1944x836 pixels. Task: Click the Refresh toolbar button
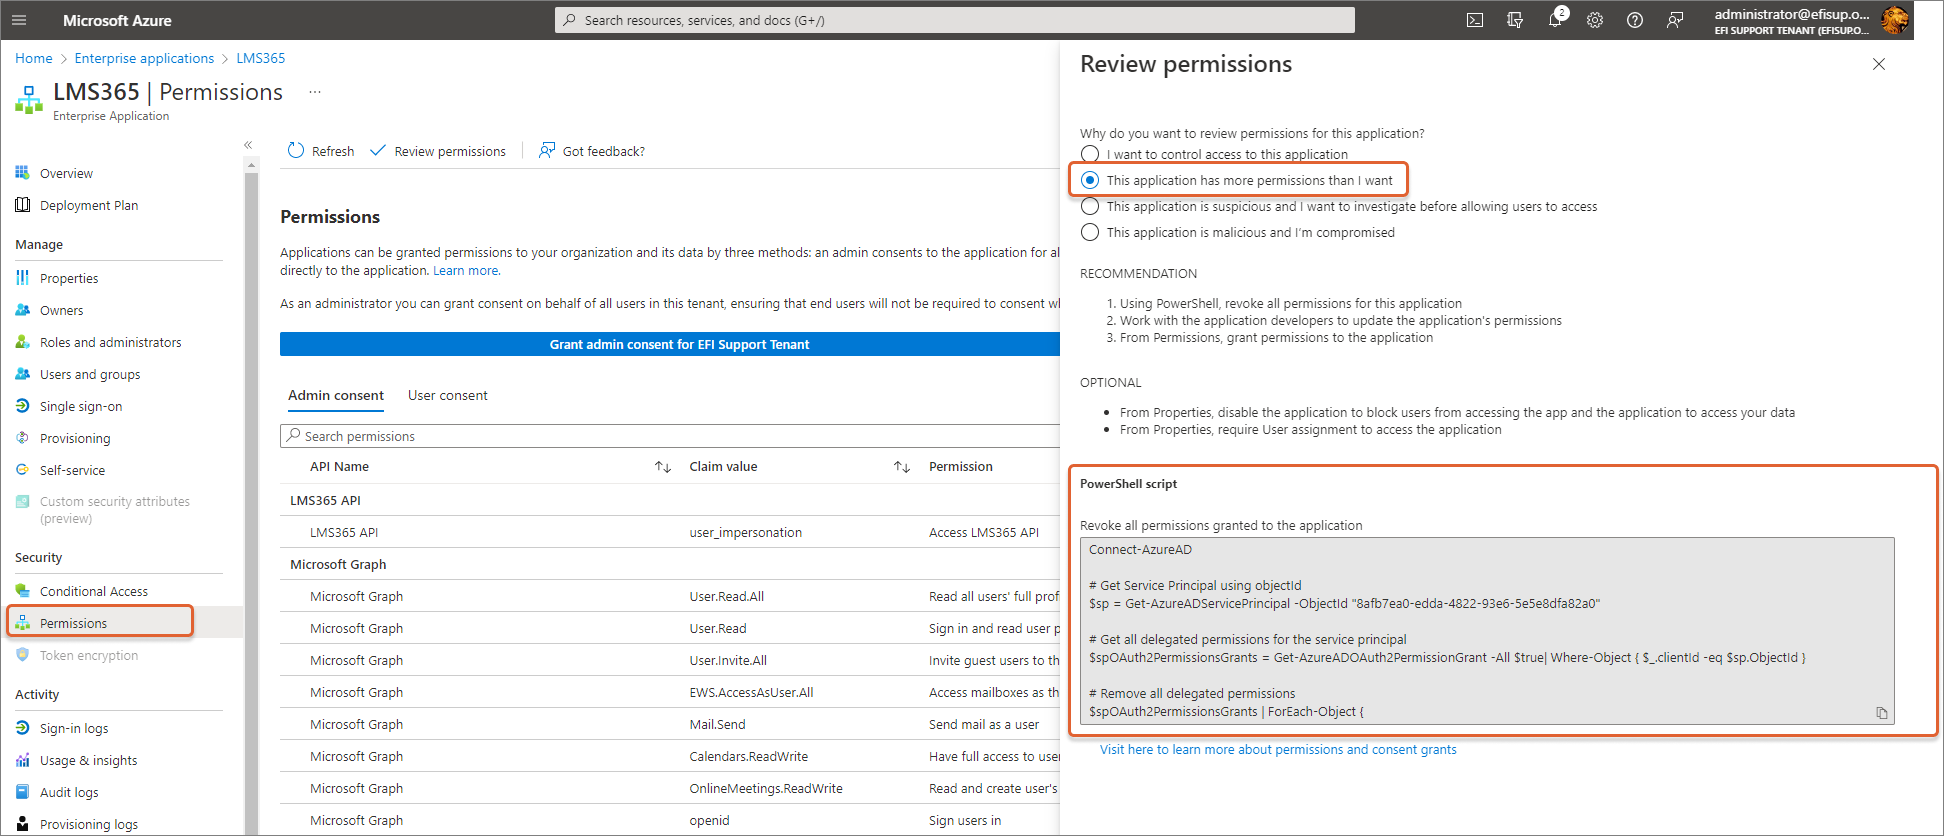click(321, 151)
